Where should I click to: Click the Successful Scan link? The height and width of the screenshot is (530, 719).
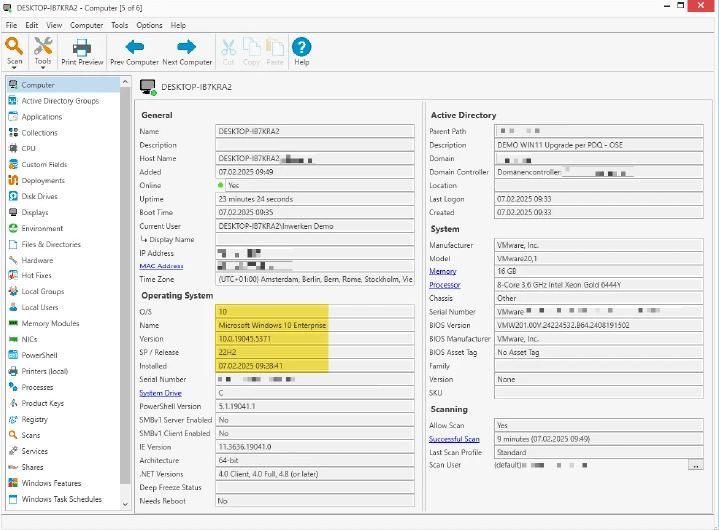point(454,439)
